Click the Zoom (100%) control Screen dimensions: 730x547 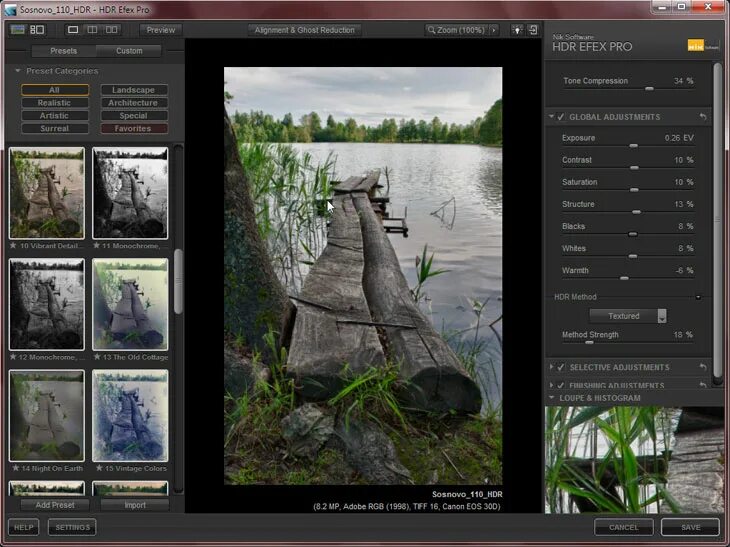(x=461, y=30)
